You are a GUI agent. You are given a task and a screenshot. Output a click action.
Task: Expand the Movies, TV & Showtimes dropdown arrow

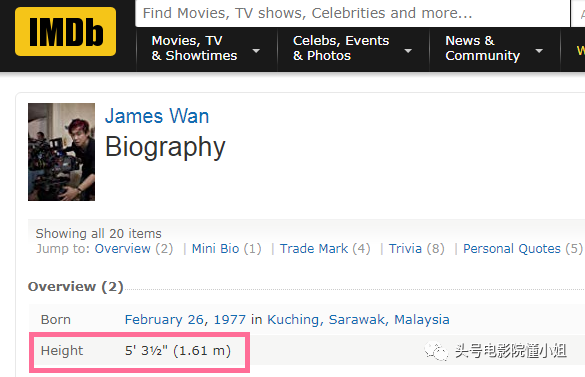(x=256, y=50)
